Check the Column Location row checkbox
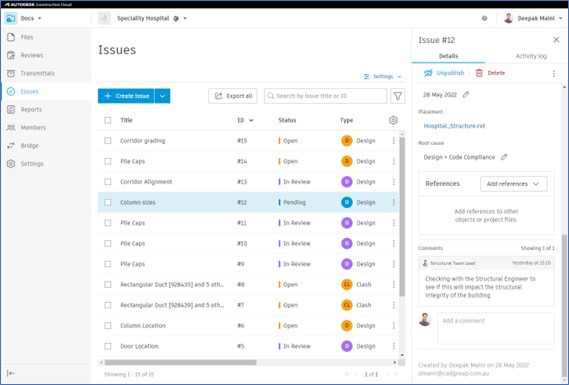Image resolution: width=569 pixels, height=385 pixels. coord(108,325)
